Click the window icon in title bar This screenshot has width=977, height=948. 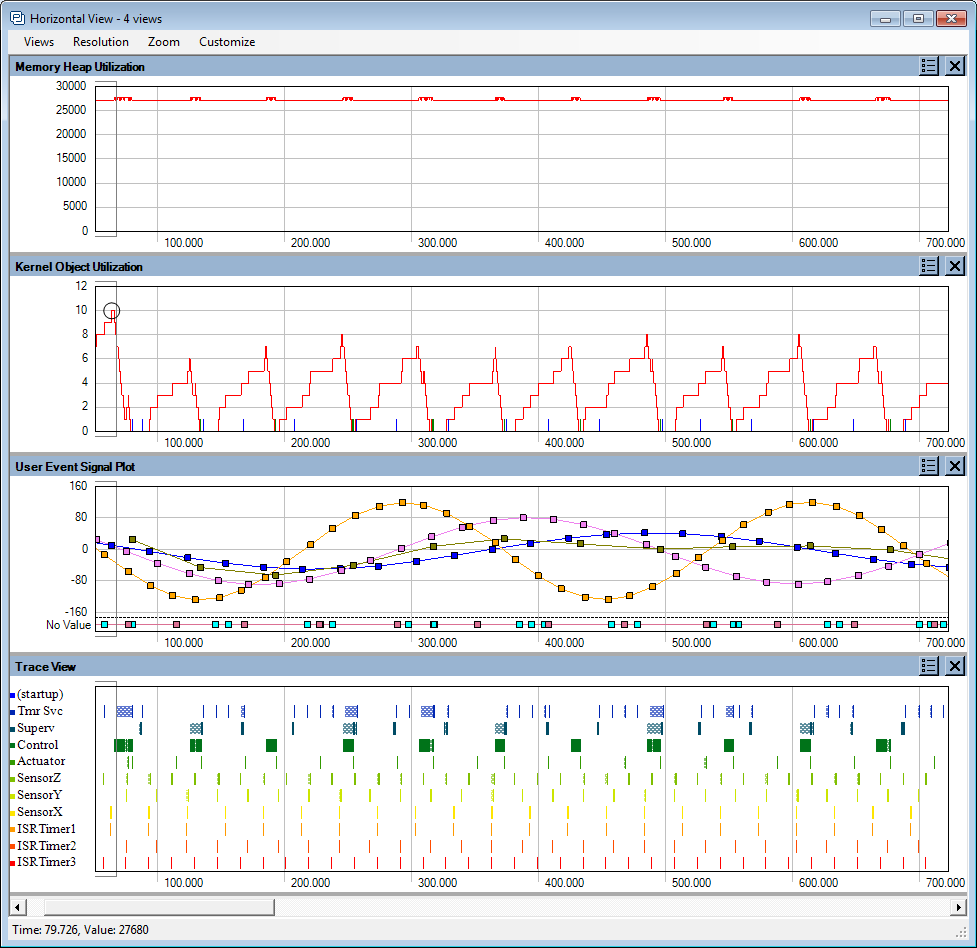coord(17,18)
